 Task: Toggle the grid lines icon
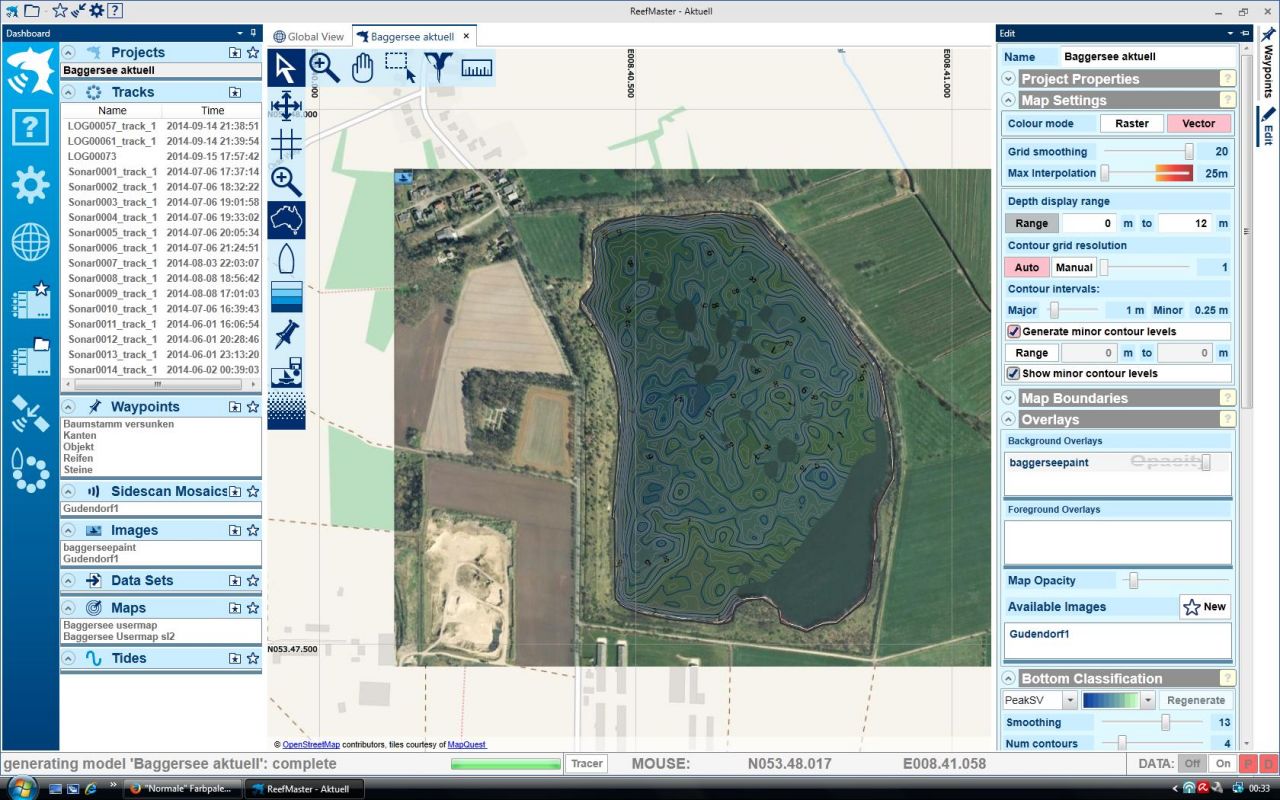pos(286,144)
